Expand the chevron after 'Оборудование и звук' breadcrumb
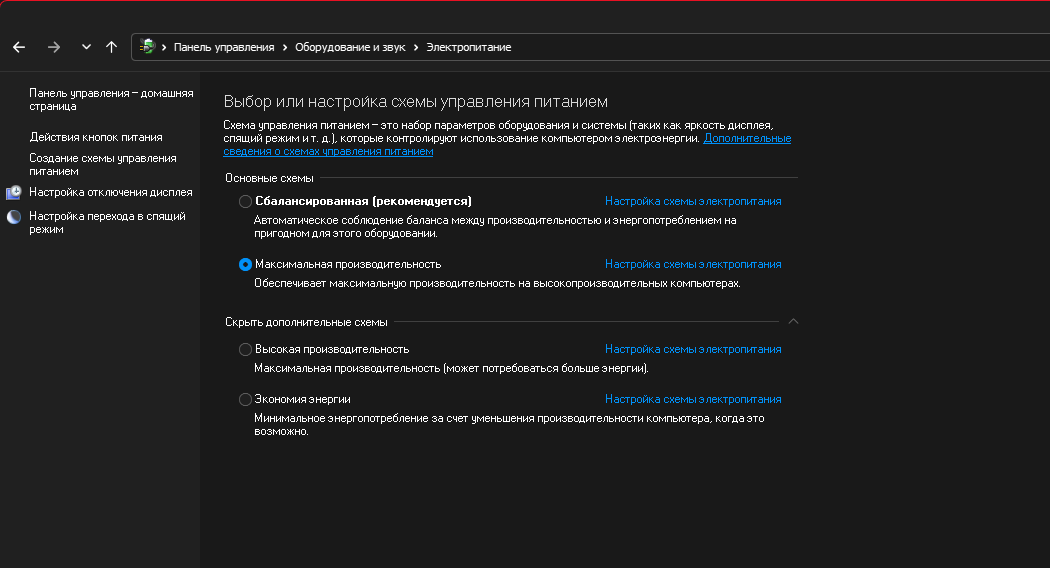The width and height of the screenshot is (1050, 568). pyautogui.click(x=417, y=47)
